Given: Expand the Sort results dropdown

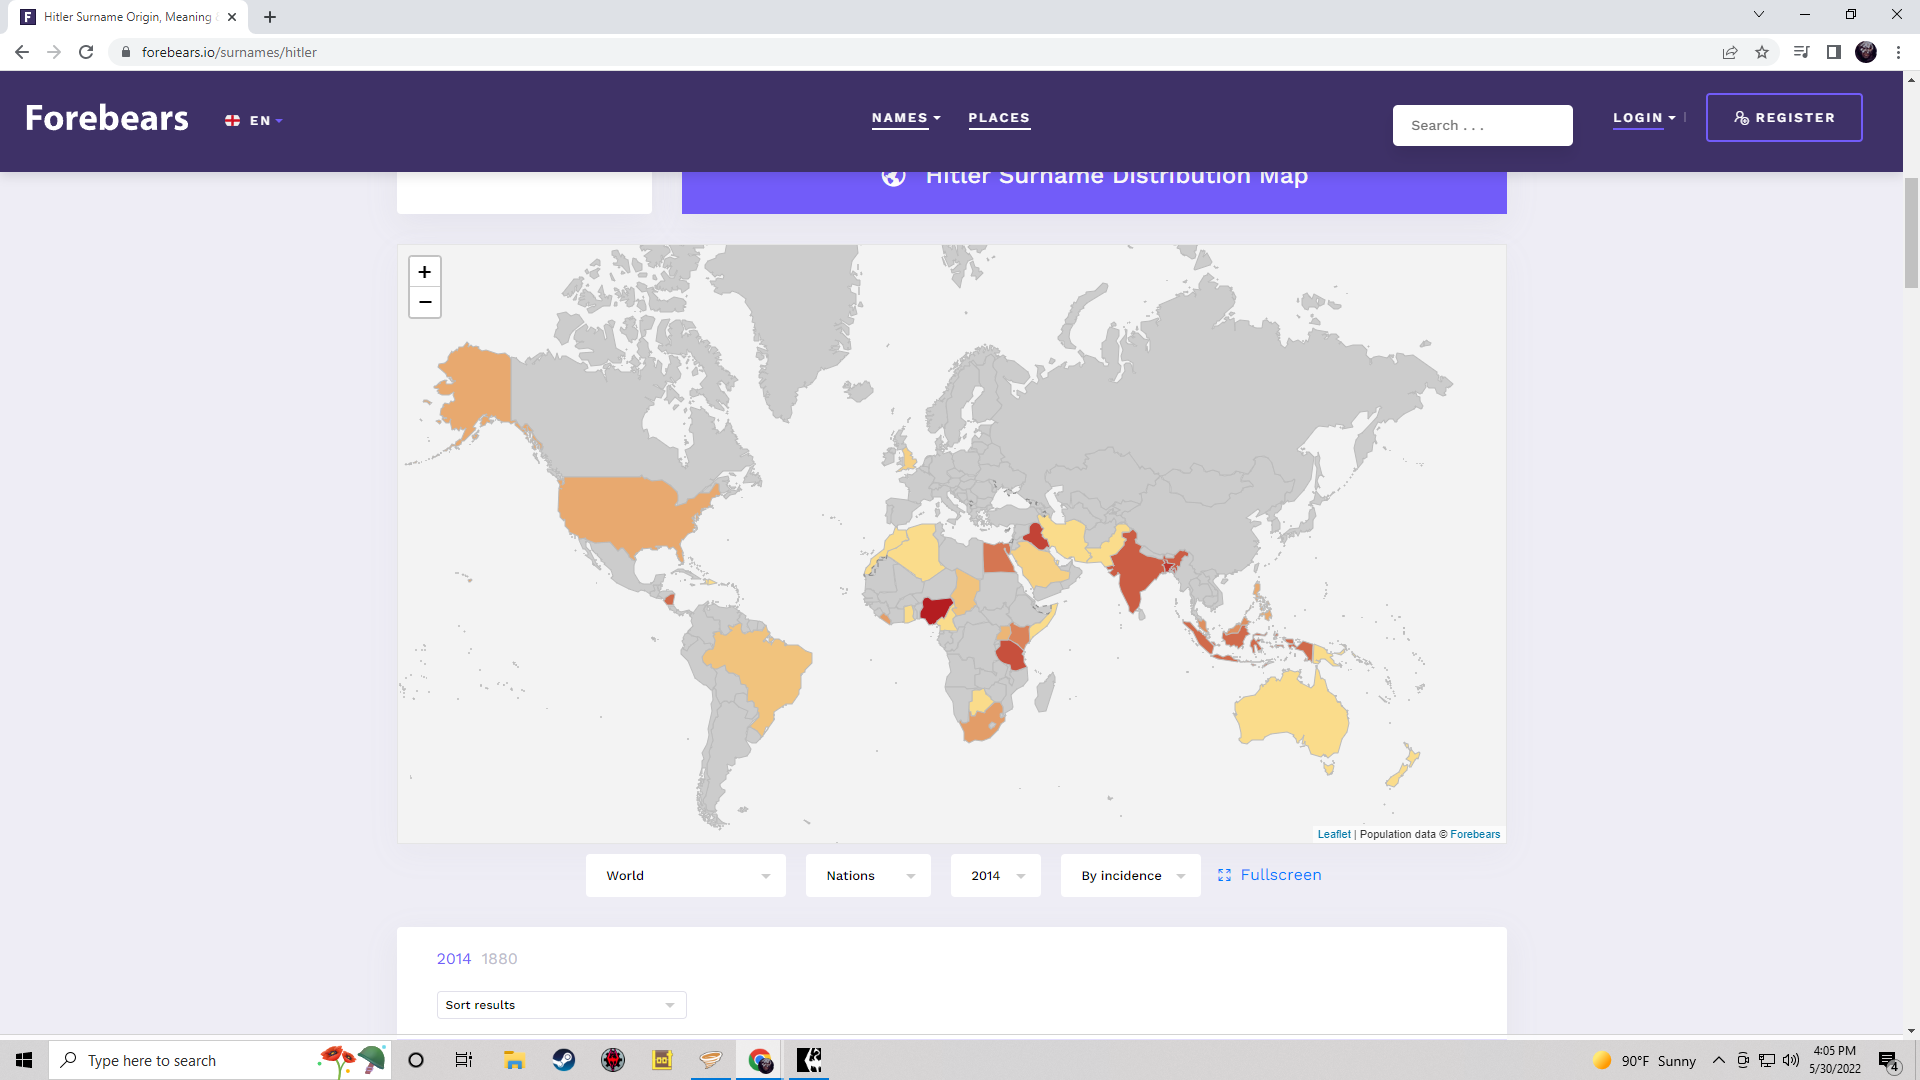Looking at the screenshot, I should [562, 1005].
